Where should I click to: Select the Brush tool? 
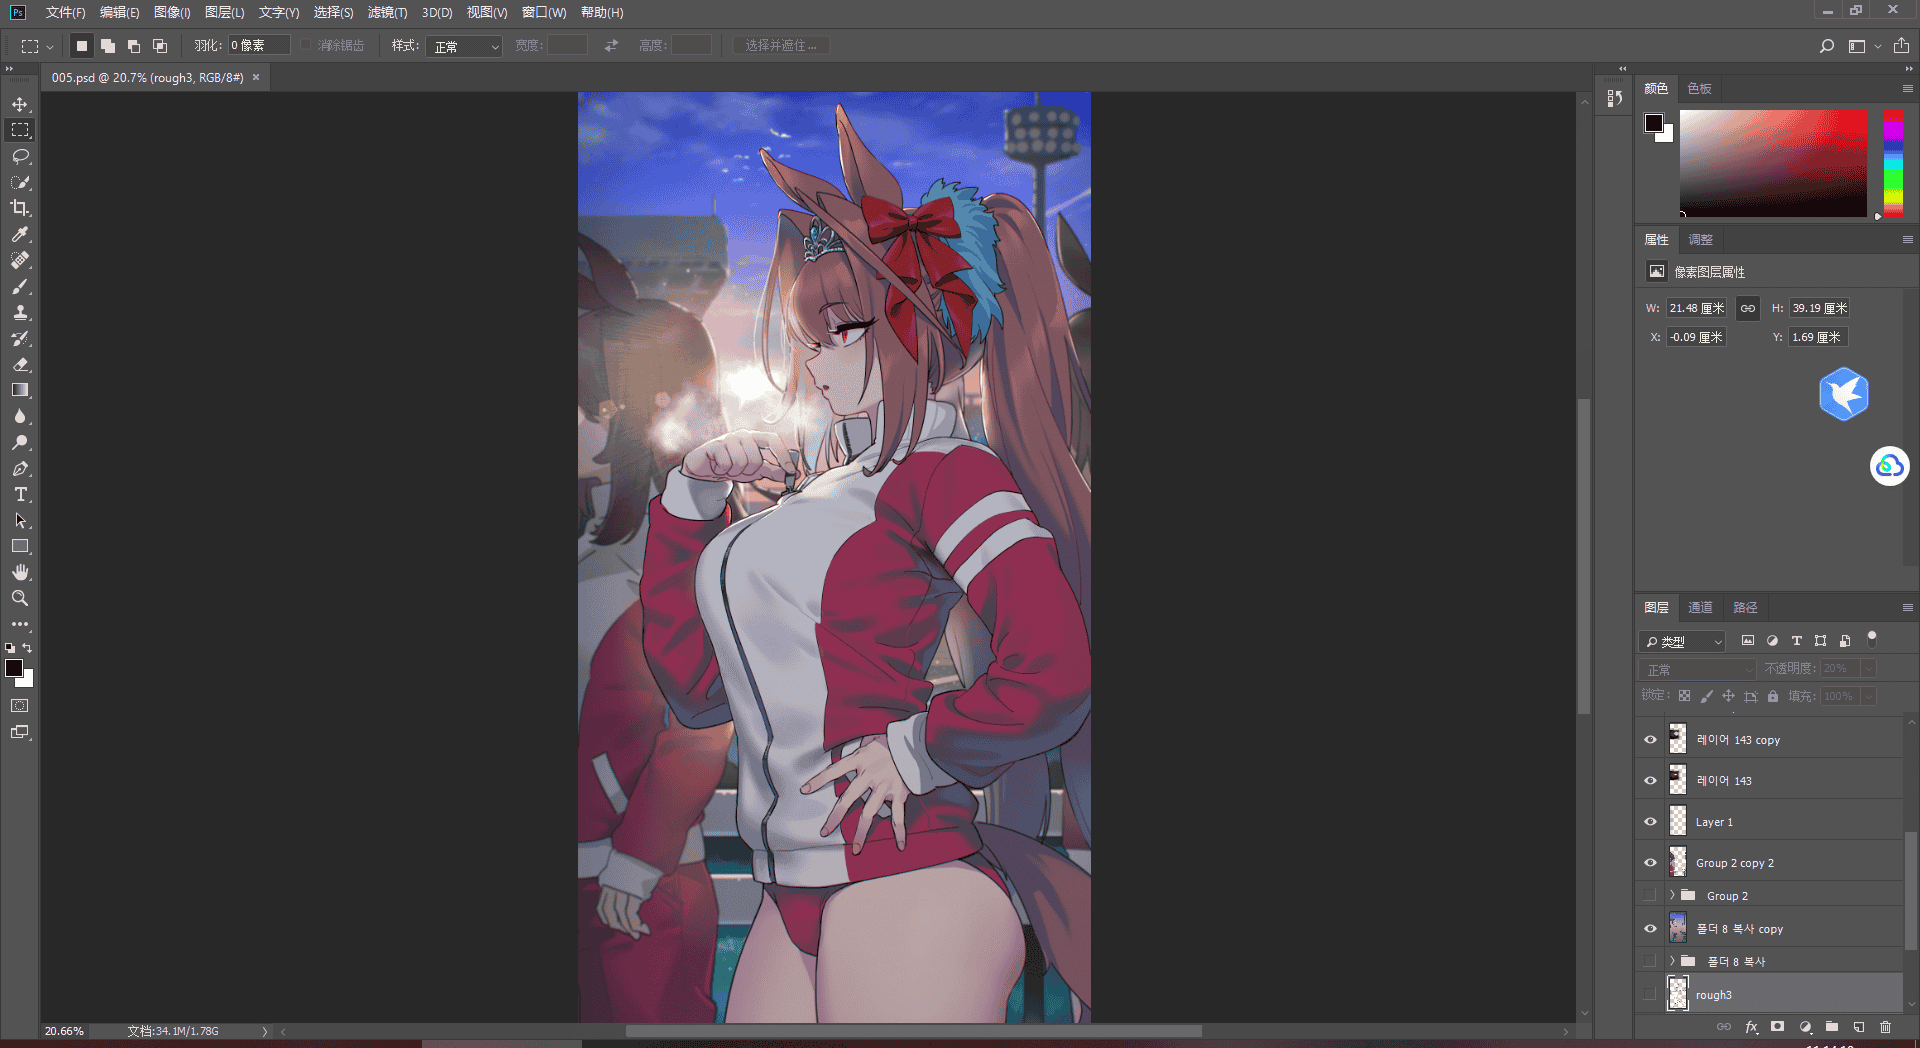tap(20, 286)
